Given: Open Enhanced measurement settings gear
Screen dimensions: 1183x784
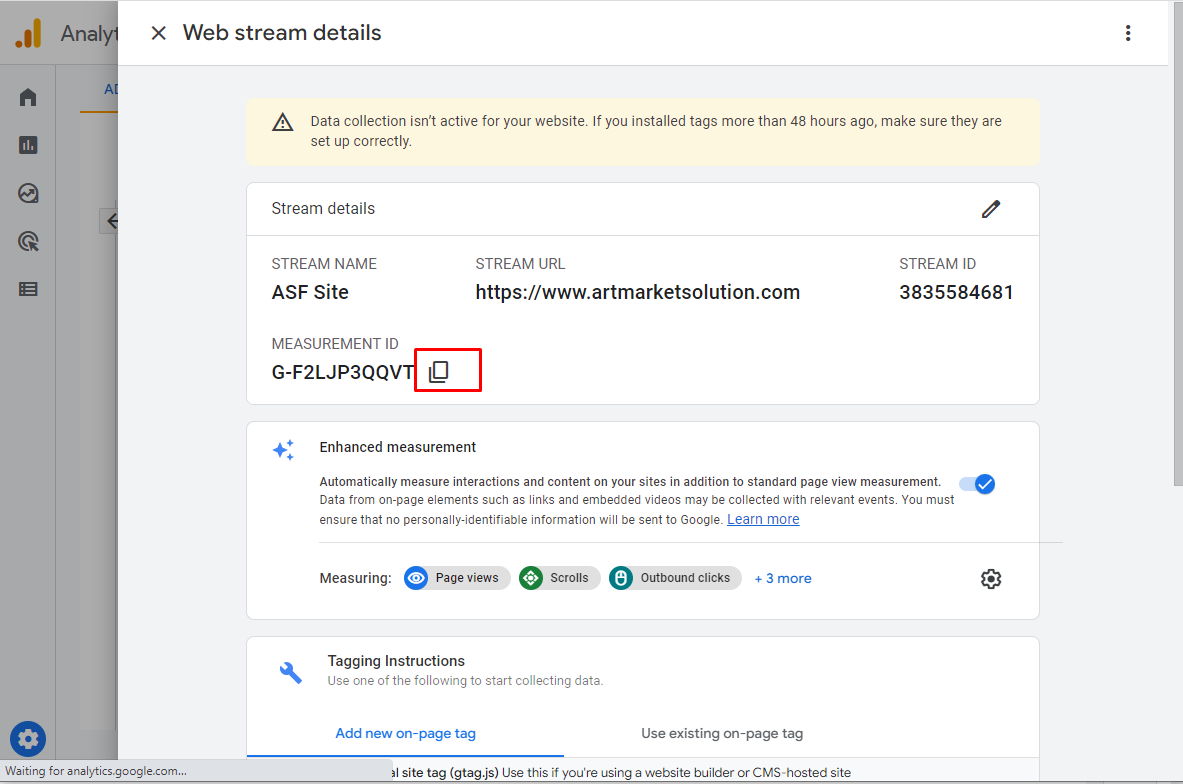Looking at the screenshot, I should pos(991,579).
